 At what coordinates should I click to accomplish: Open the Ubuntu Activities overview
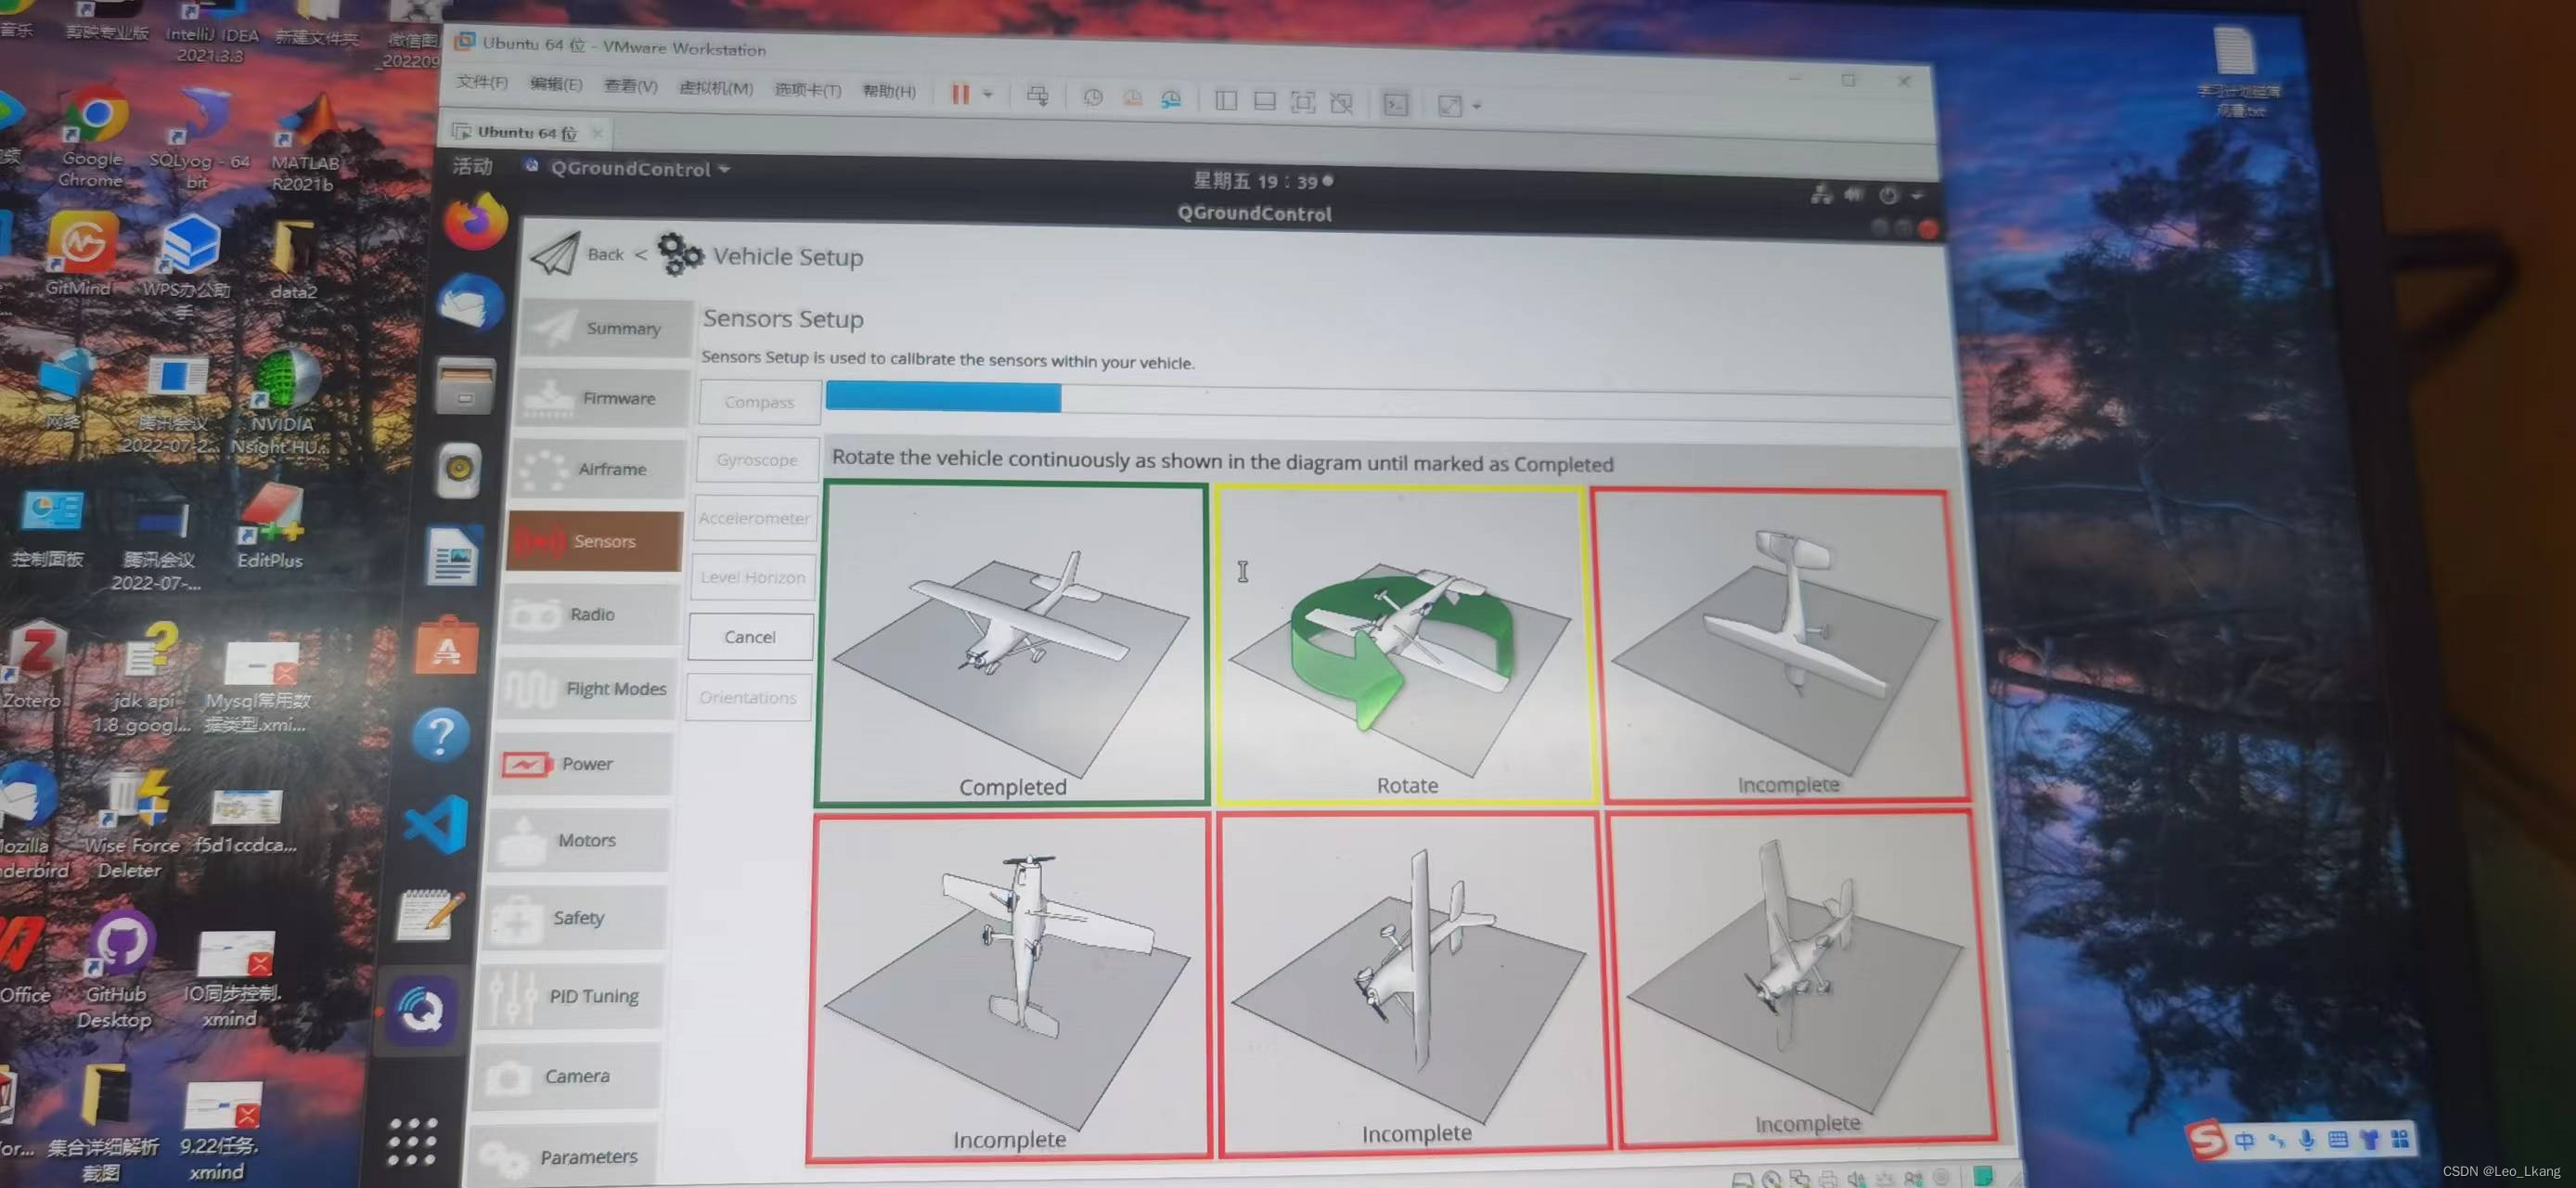click(472, 165)
